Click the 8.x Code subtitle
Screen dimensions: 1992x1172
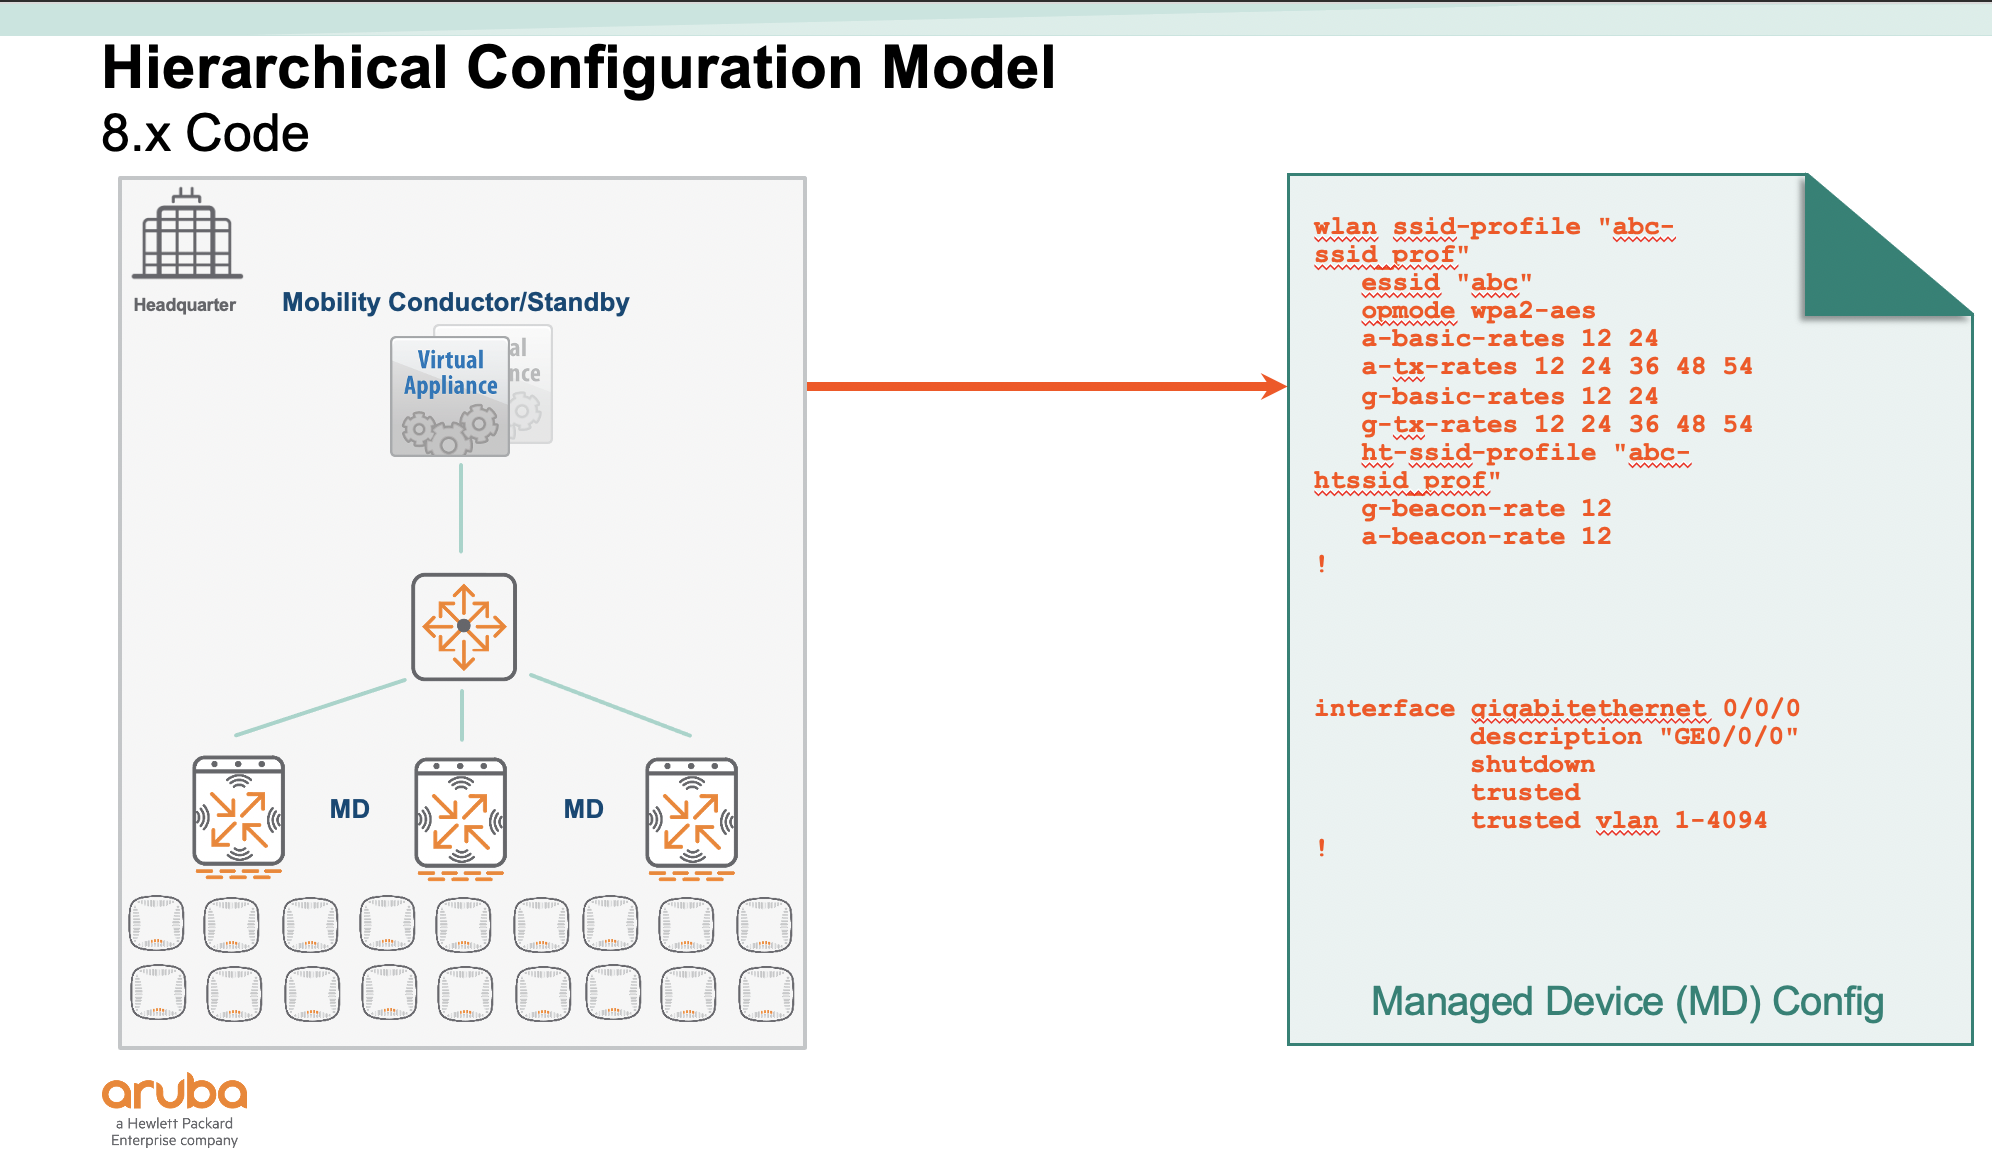tap(205, 133)
